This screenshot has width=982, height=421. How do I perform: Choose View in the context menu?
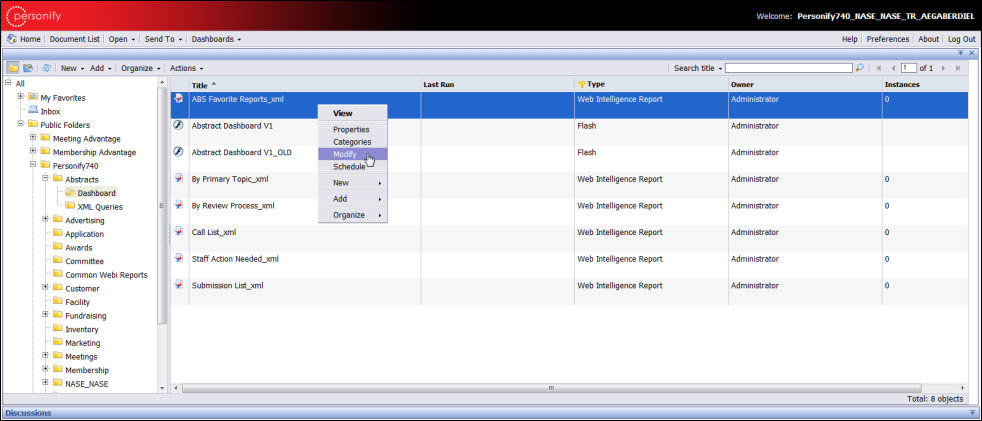353,113
